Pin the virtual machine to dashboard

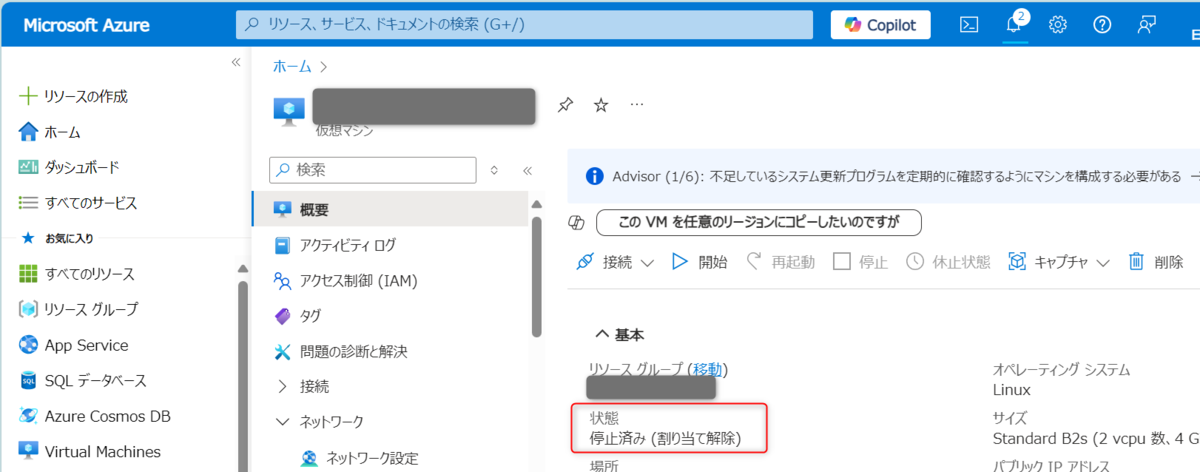[x=565, y=104]
